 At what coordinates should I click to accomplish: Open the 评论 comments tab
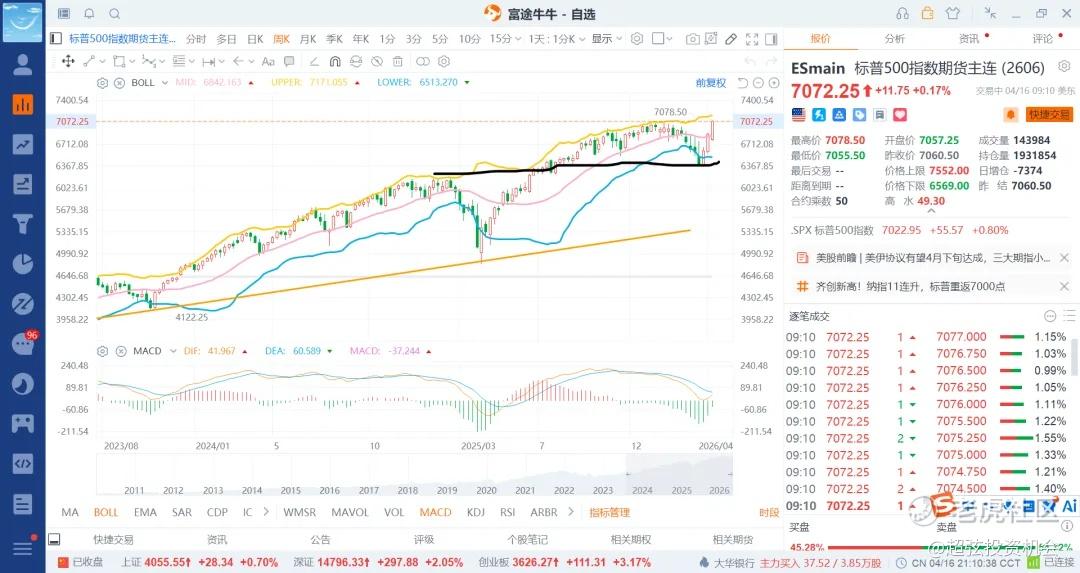click(1042, 39)
